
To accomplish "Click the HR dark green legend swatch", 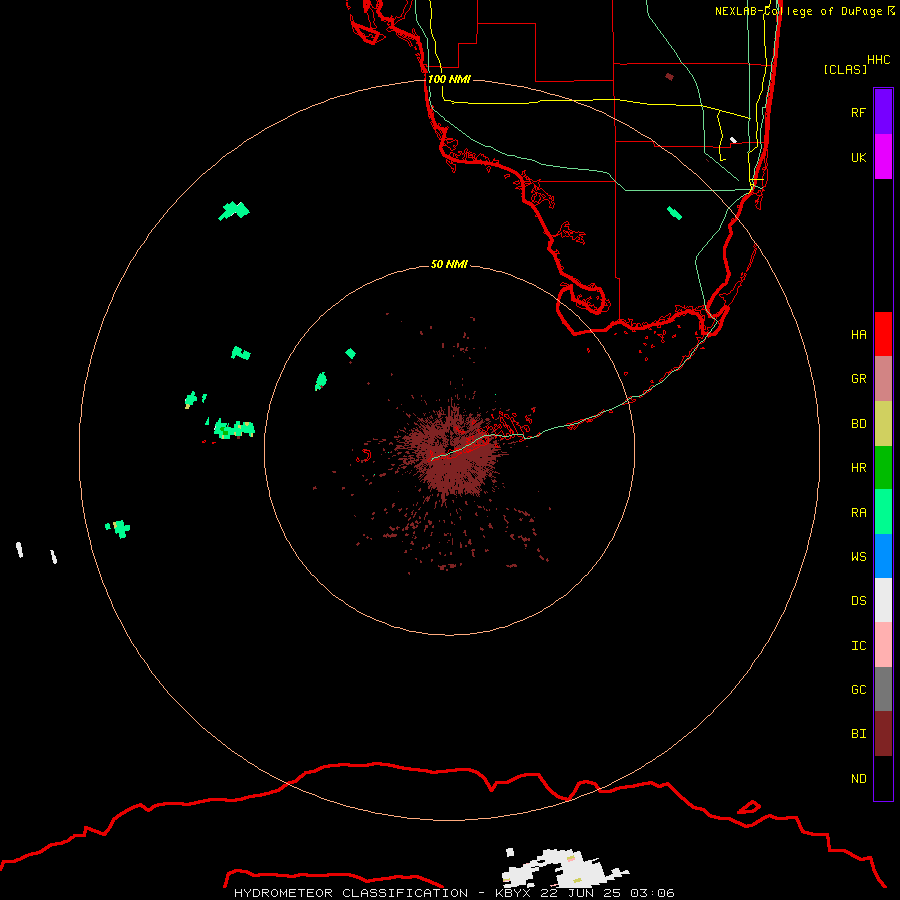I will pyautogui.click(x=883, y=468).
